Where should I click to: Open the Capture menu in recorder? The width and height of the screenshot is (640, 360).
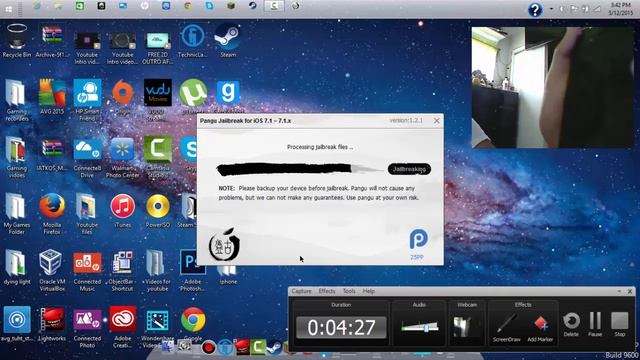click(302, 291)
